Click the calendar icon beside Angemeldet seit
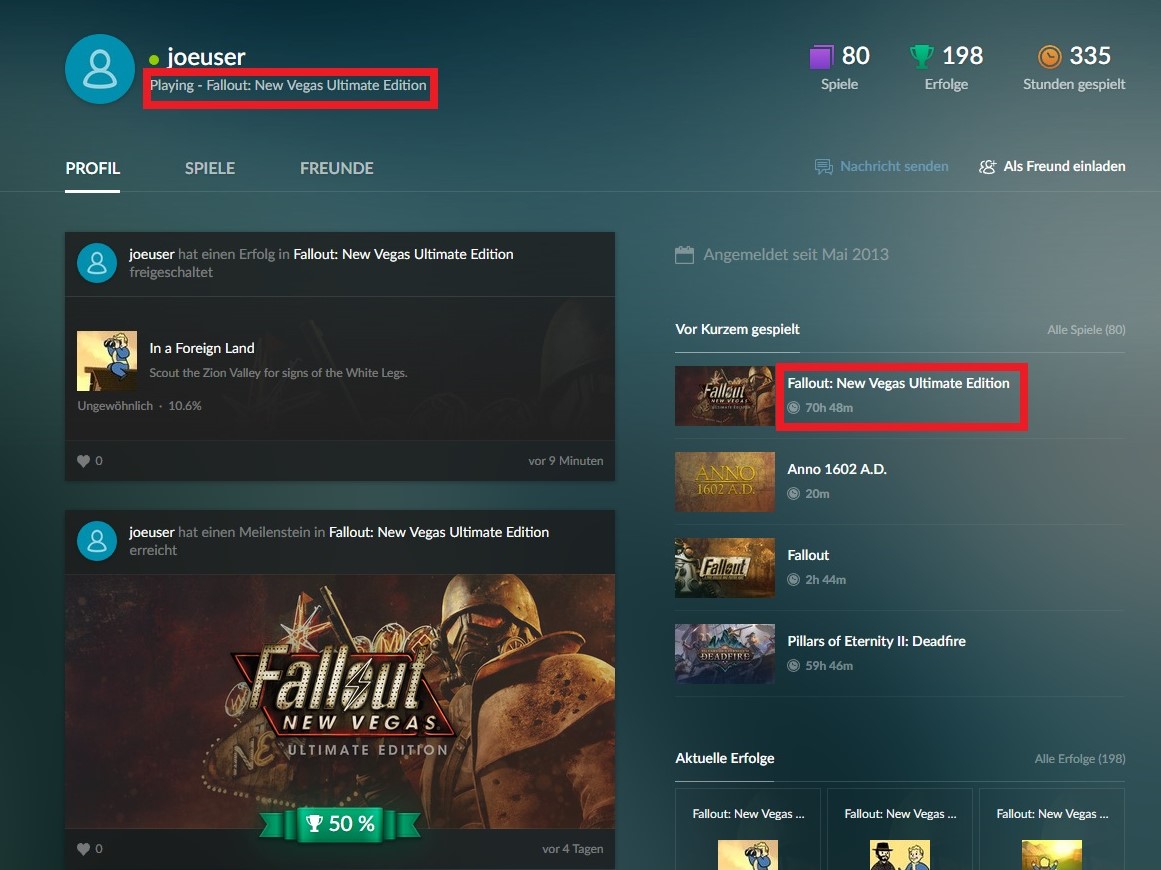The width and height of the screenshot is (1161, 870). (x=684, y=255)
